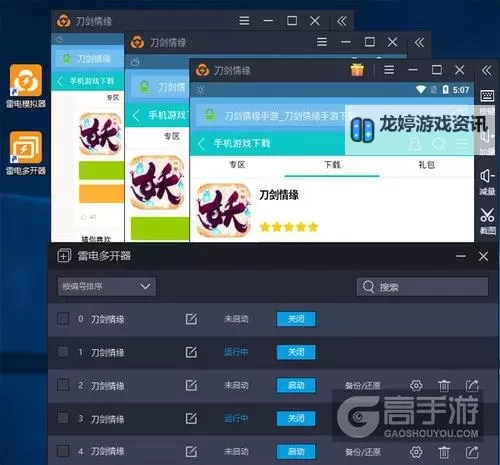Go back arrow in rearmost emulator window

(60, 81)
